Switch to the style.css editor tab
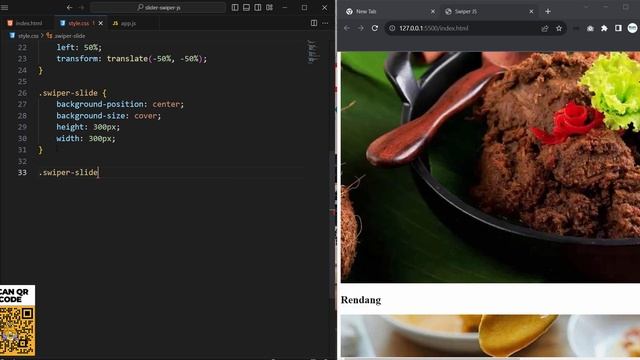 point(78,23)
